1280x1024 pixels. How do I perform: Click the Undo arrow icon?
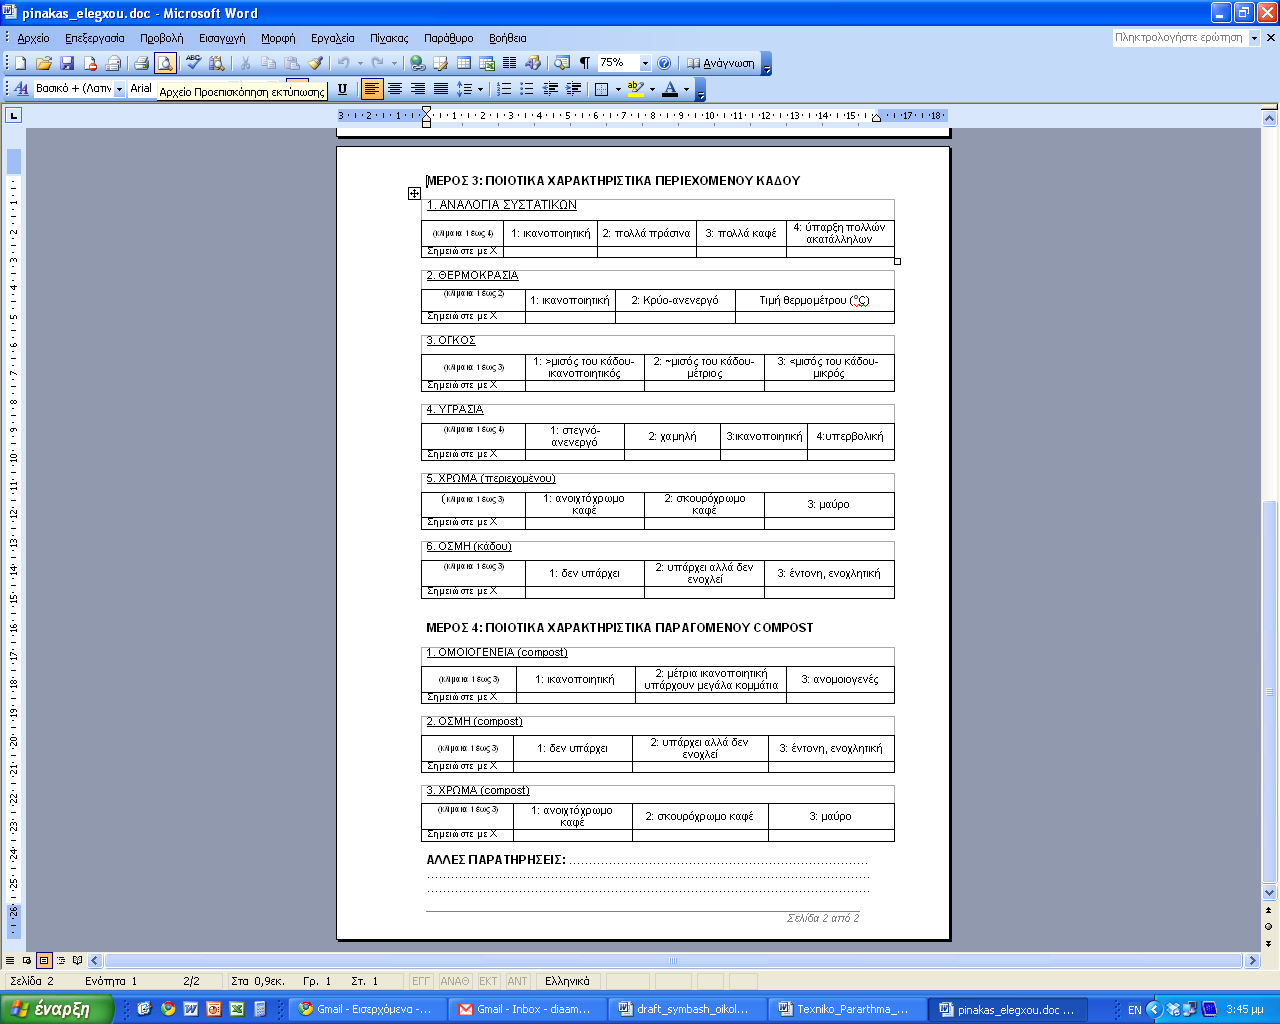(344, 63)
